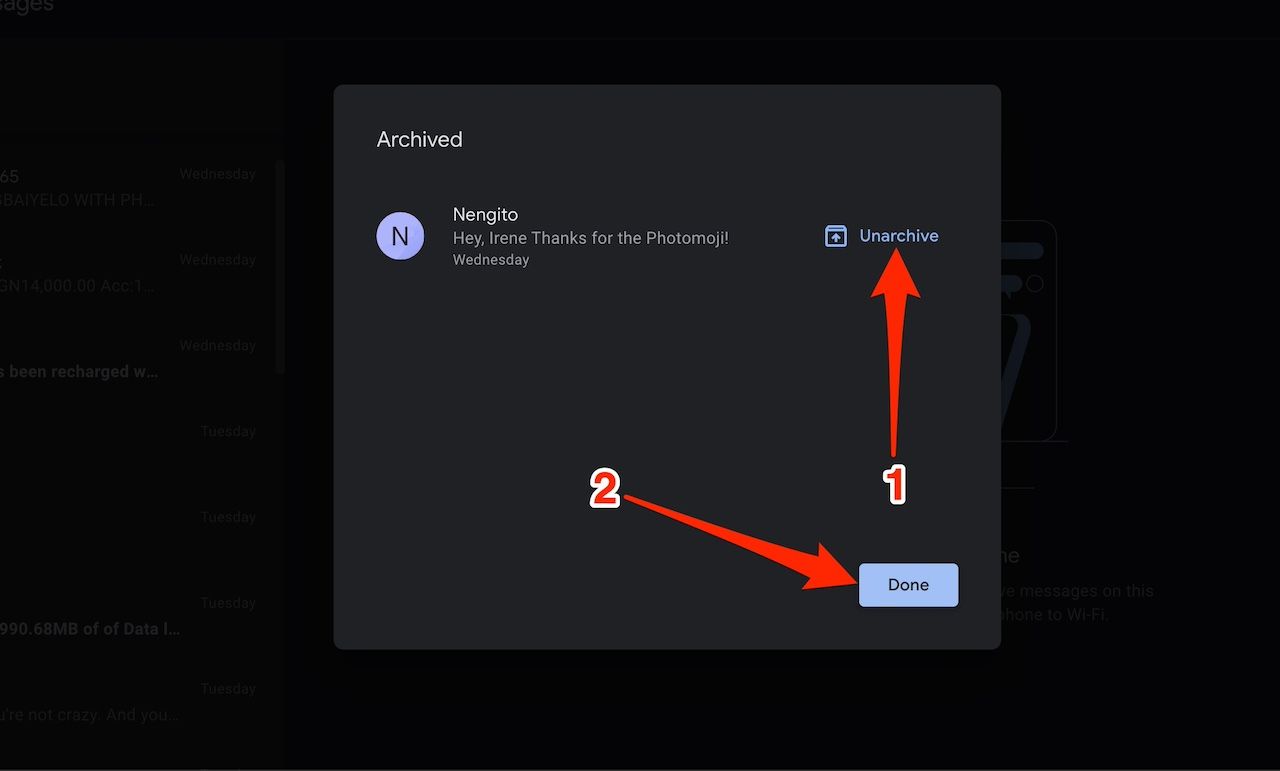
Task: Open the 'been recharged' conversation
Action: 78,371
